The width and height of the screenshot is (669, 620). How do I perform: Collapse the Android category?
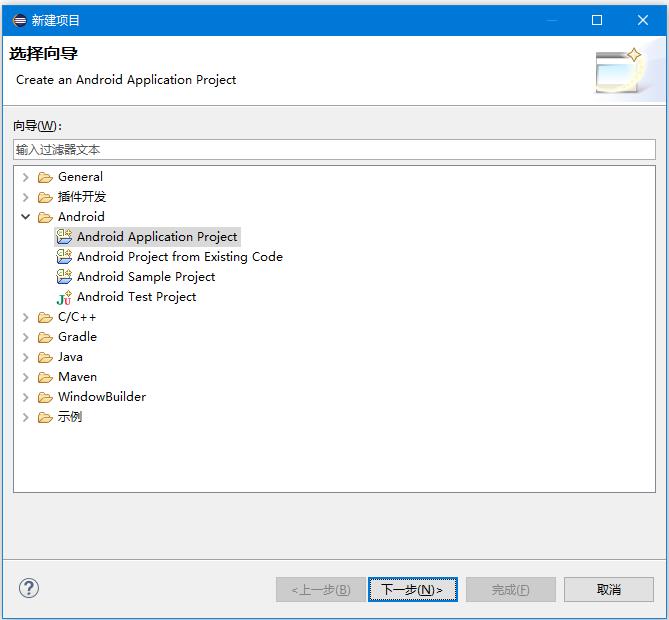pyautogui.click(x=26, y=217)
